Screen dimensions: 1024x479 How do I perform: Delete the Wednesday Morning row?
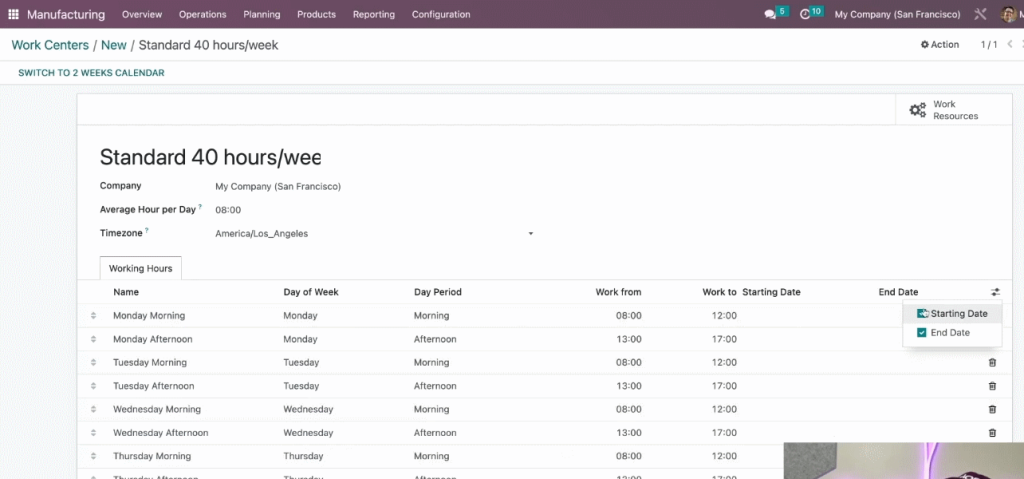[x=992, y=409]
